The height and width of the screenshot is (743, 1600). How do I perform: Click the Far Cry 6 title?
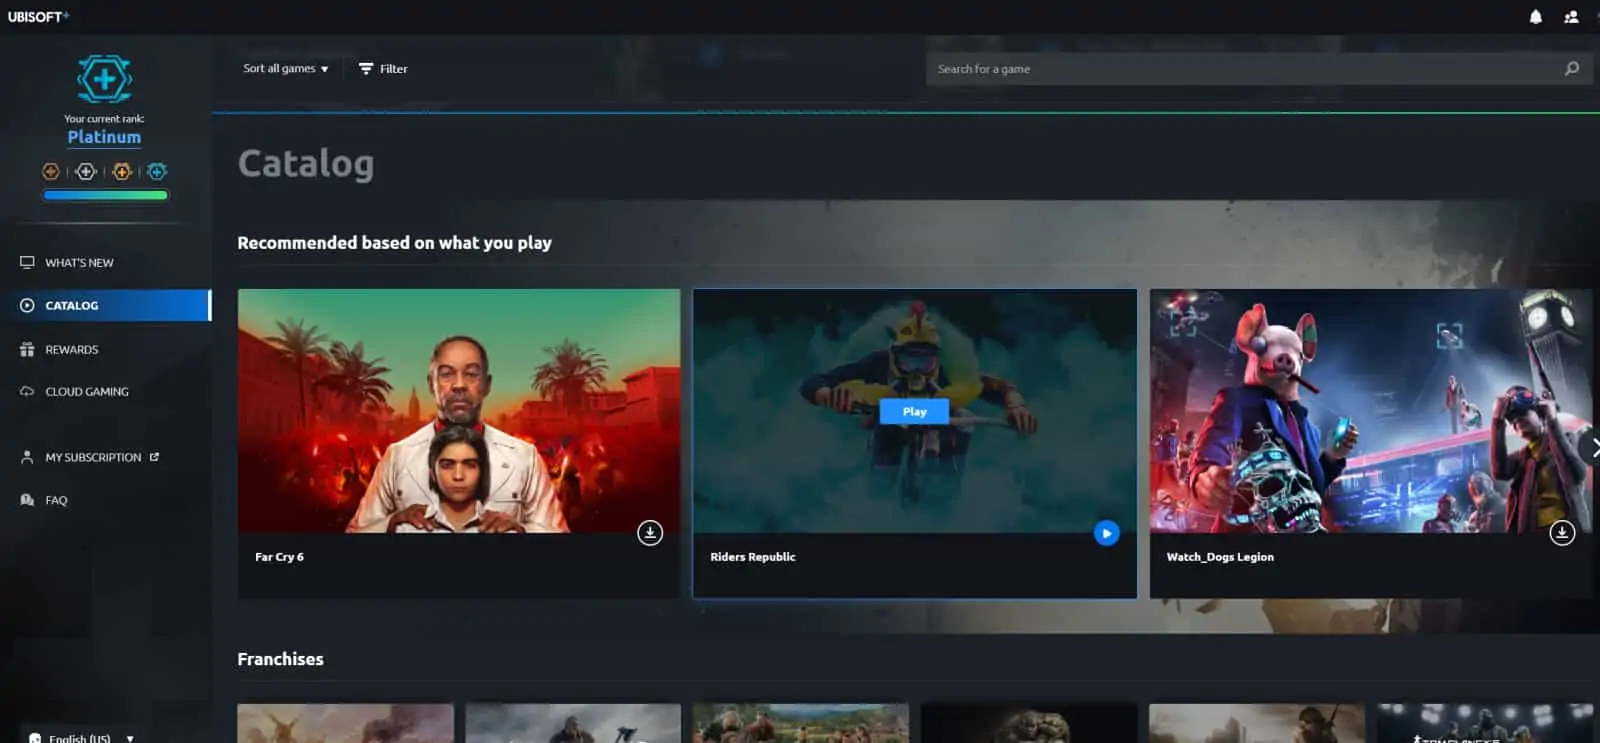click(279, 557)
